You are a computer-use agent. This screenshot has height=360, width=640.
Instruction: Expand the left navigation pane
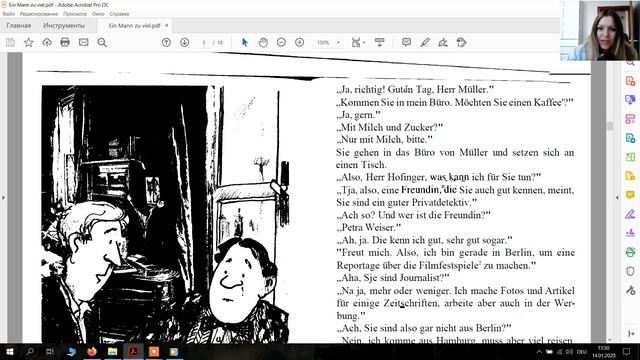3,198
